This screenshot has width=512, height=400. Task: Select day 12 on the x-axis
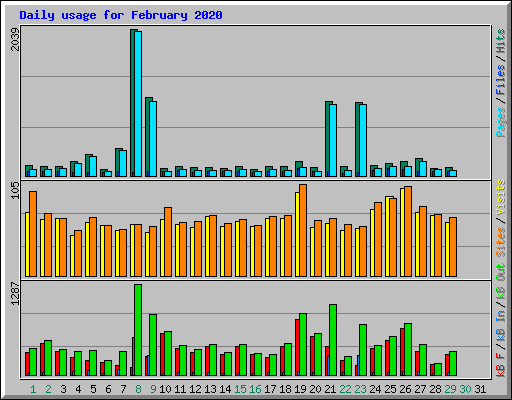pyautogui.click(x=195, y=389)
